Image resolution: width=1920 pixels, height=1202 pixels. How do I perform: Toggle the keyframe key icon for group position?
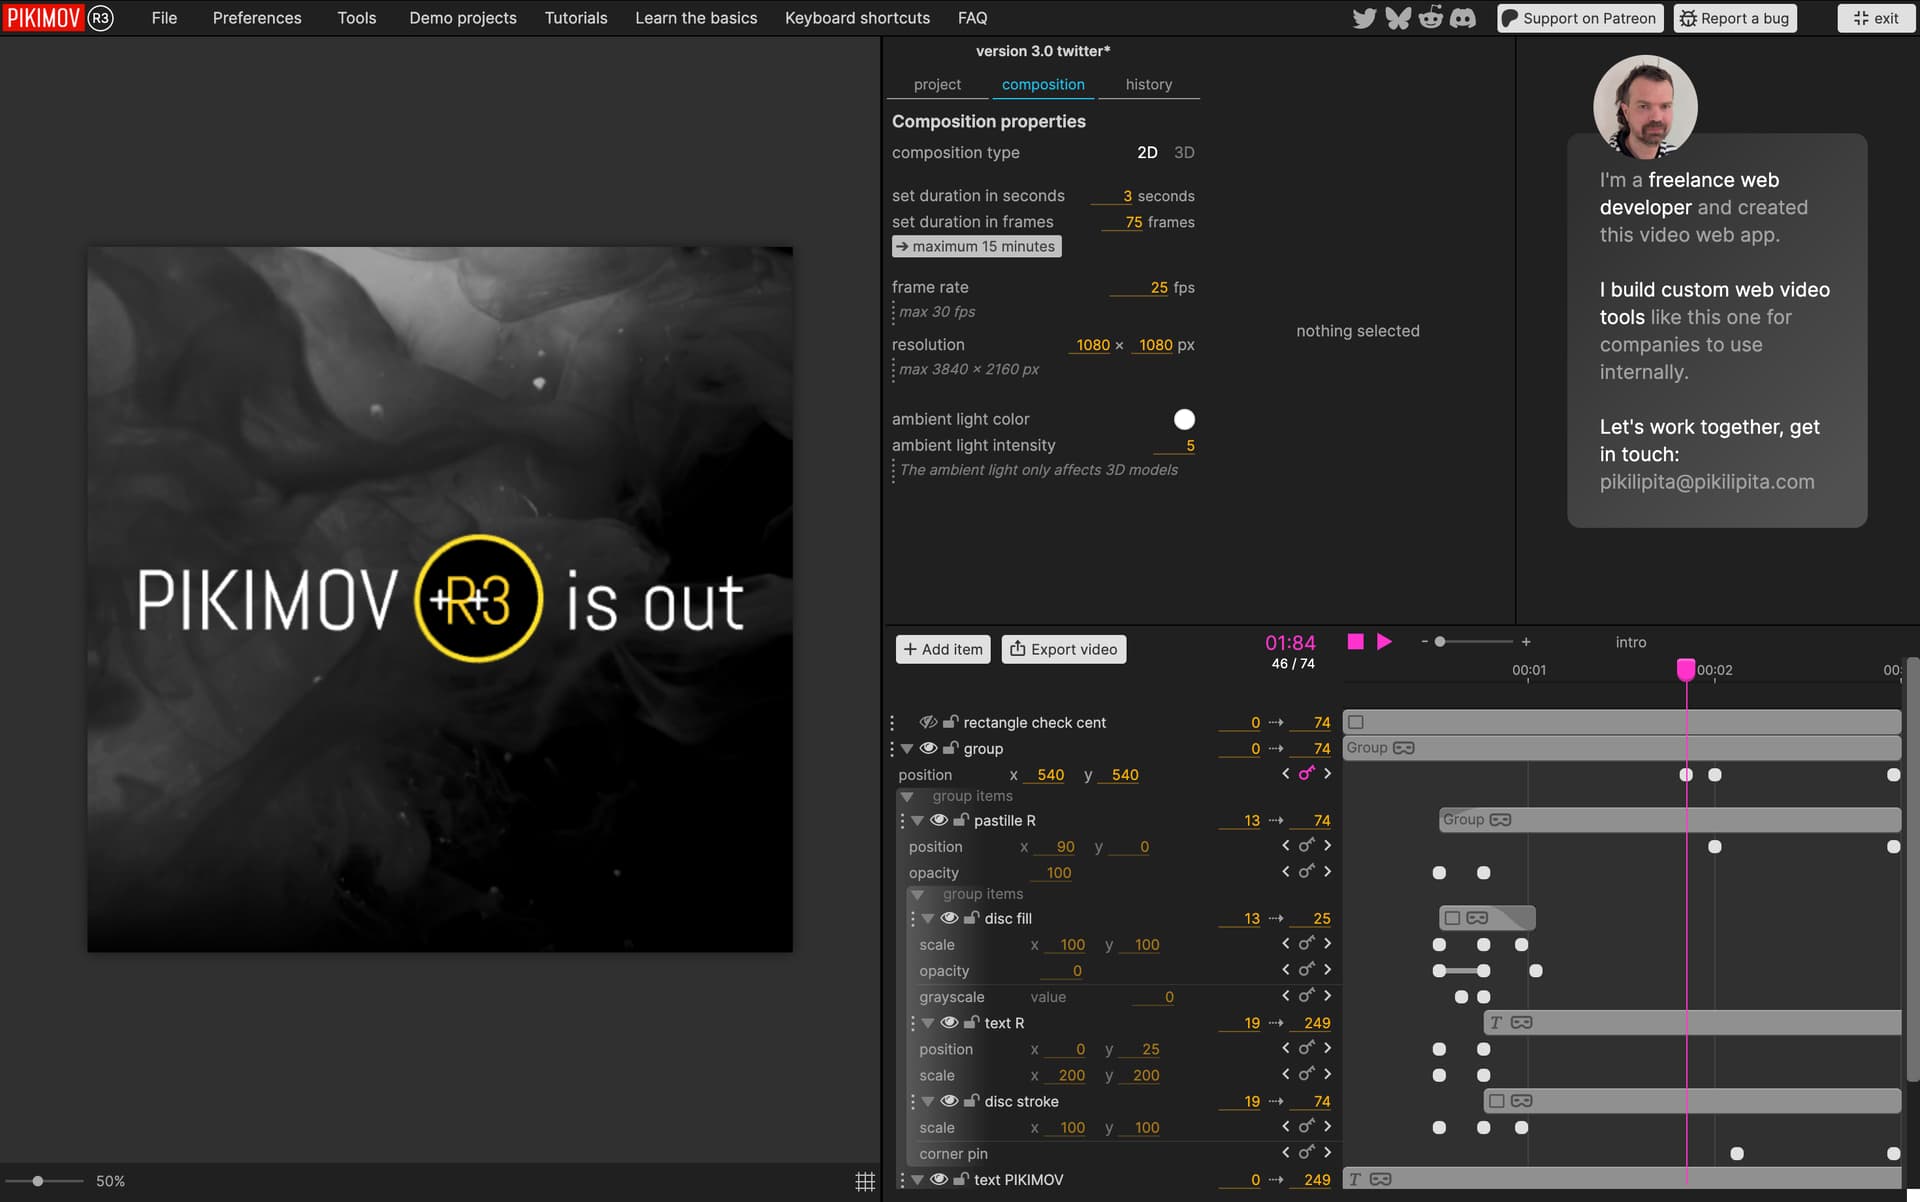click(x=1306, y=774)
